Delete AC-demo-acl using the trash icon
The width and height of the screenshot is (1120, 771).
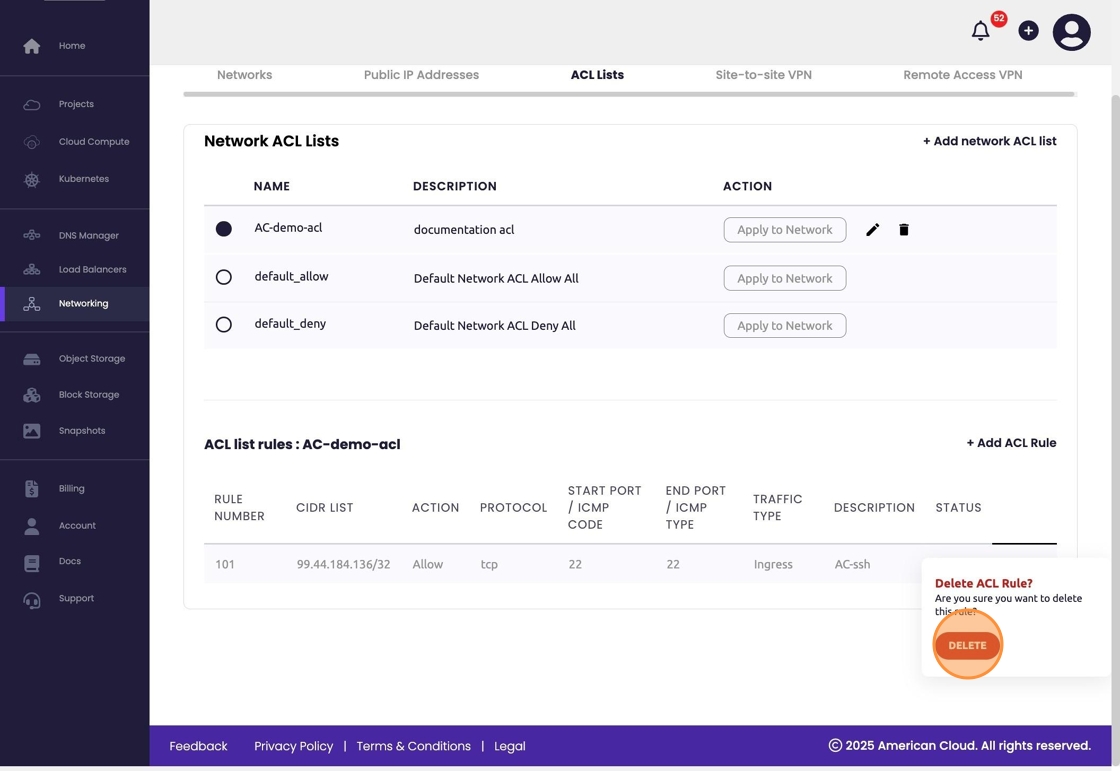[904, 230]
